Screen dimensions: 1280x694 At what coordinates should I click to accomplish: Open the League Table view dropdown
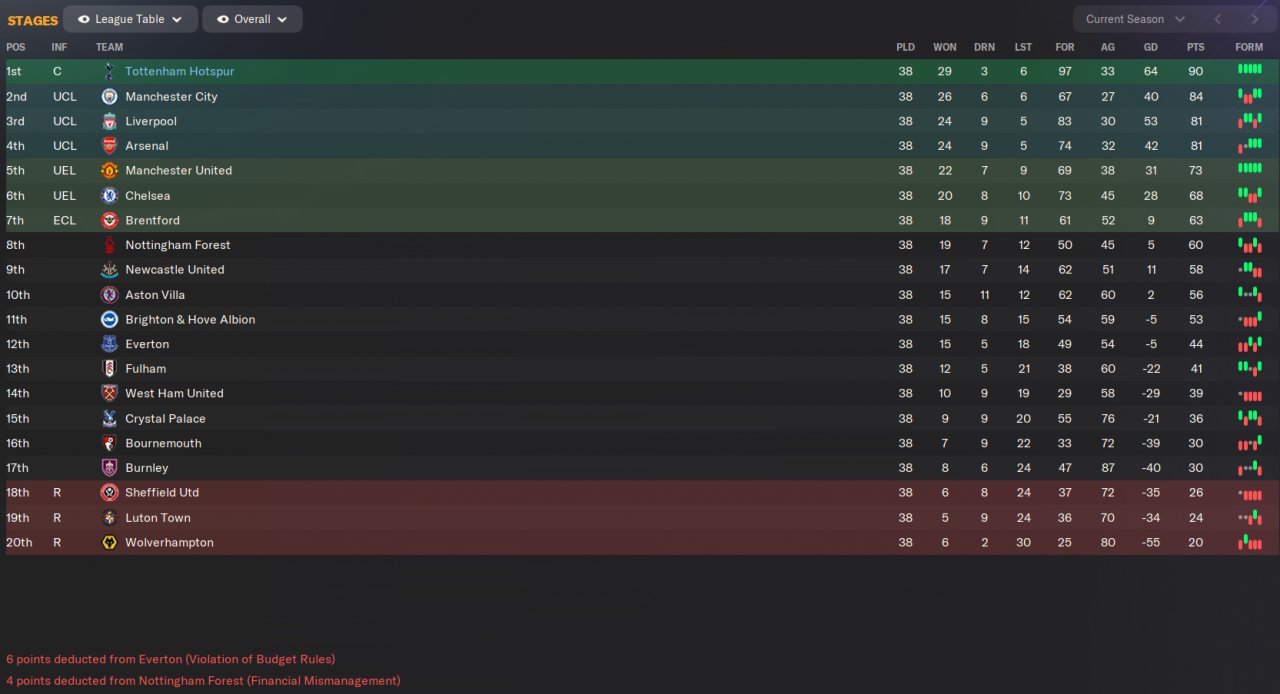[130, 19]
